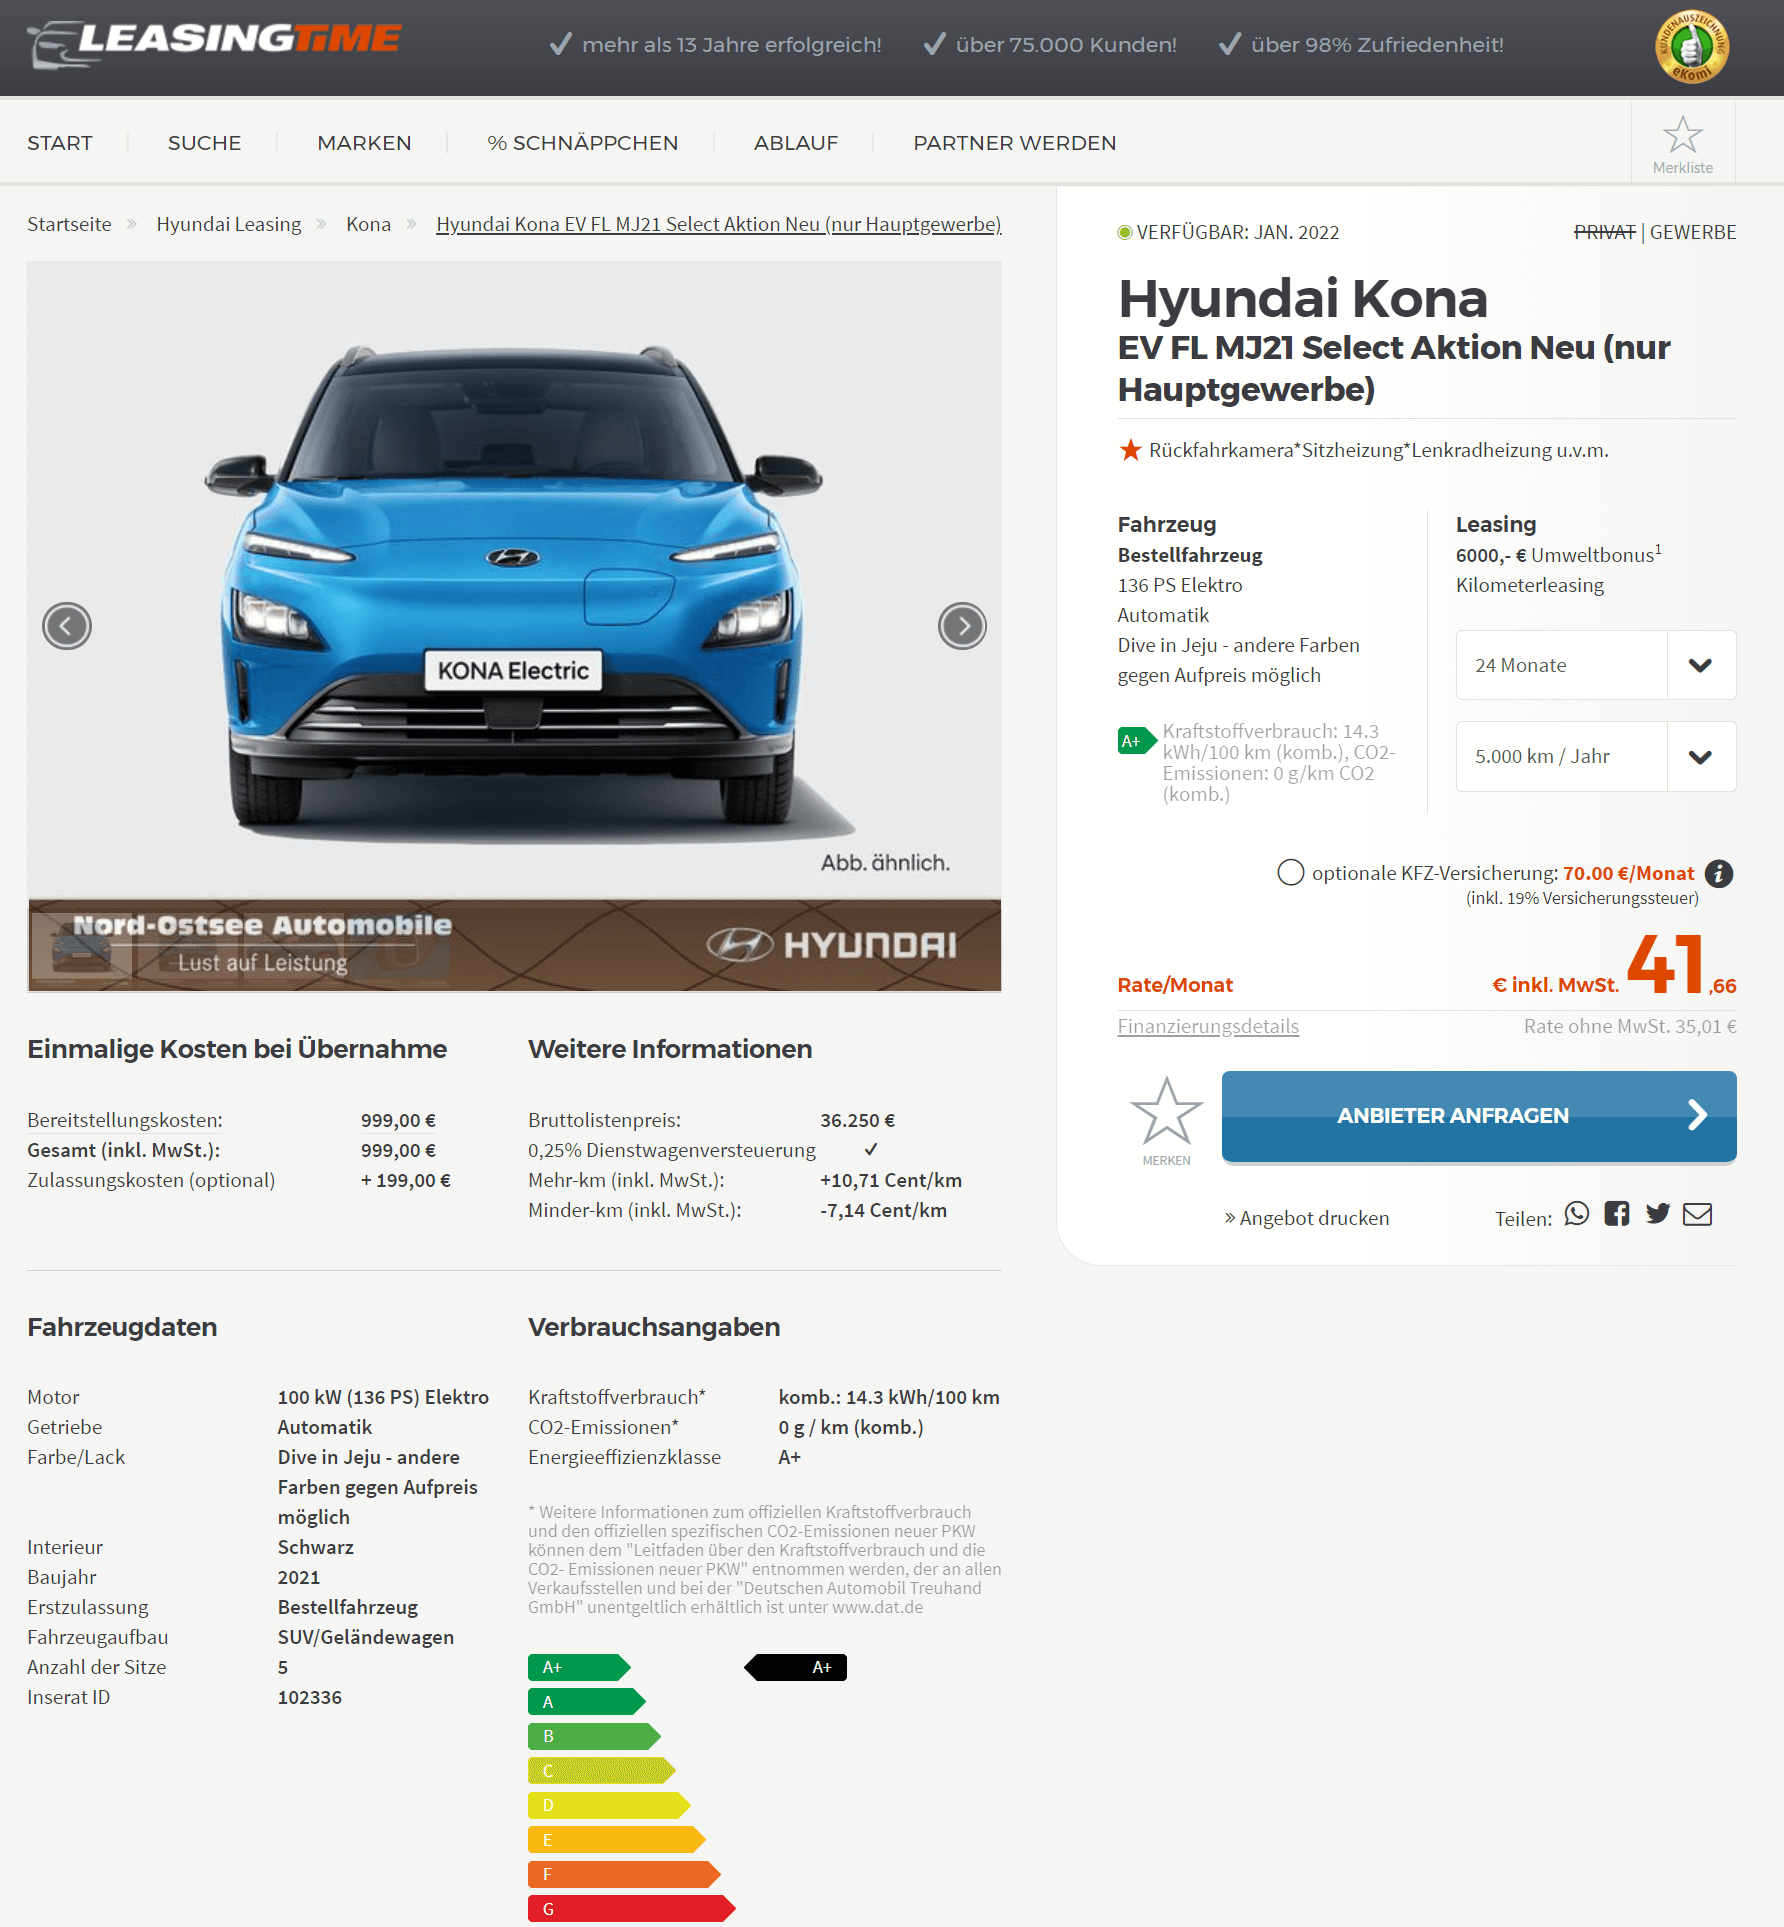
Task: Open insurance info icon
Action: coord(1719,873)
